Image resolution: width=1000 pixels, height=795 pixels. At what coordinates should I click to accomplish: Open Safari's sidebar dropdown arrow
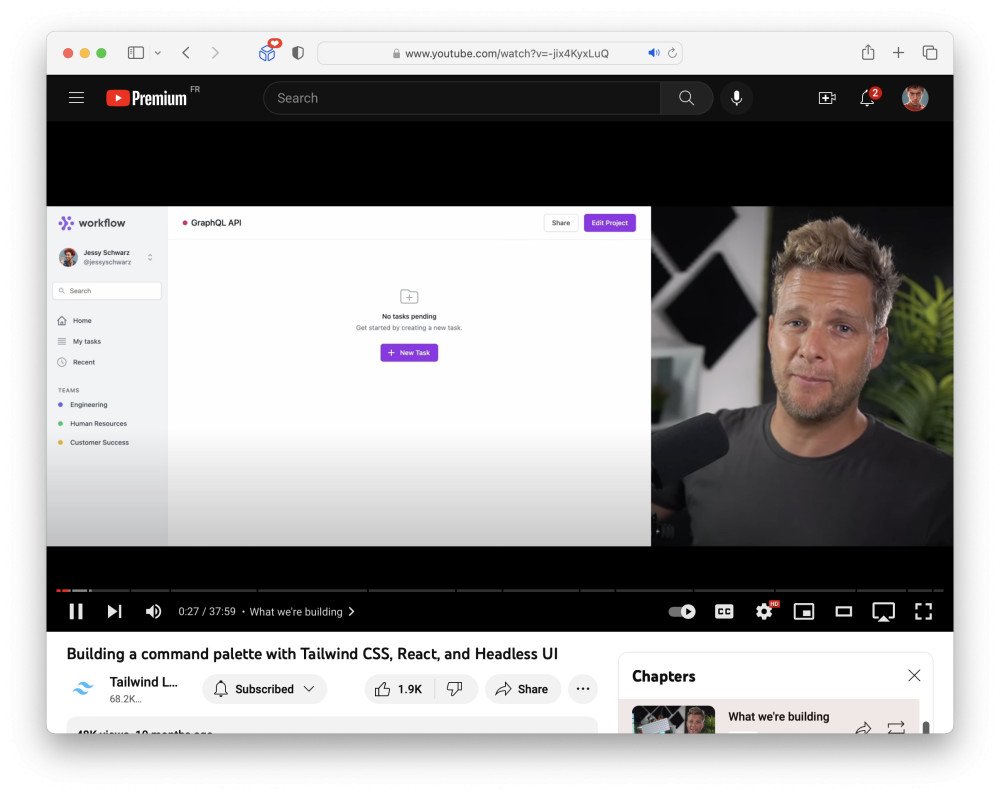coord(157,52)
